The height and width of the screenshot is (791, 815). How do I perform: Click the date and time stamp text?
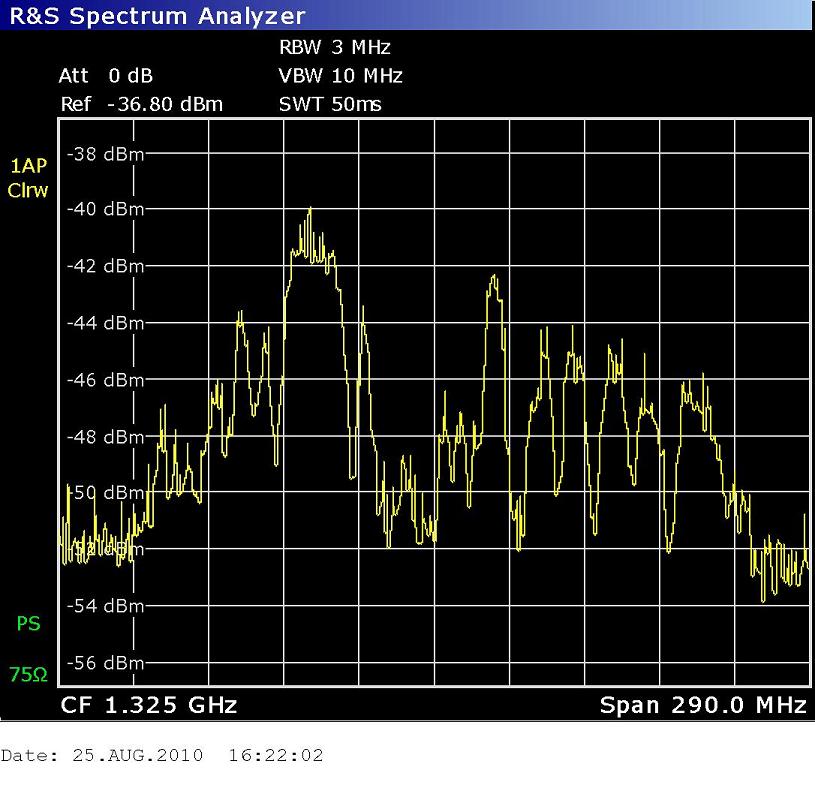(x=162, y=756)
